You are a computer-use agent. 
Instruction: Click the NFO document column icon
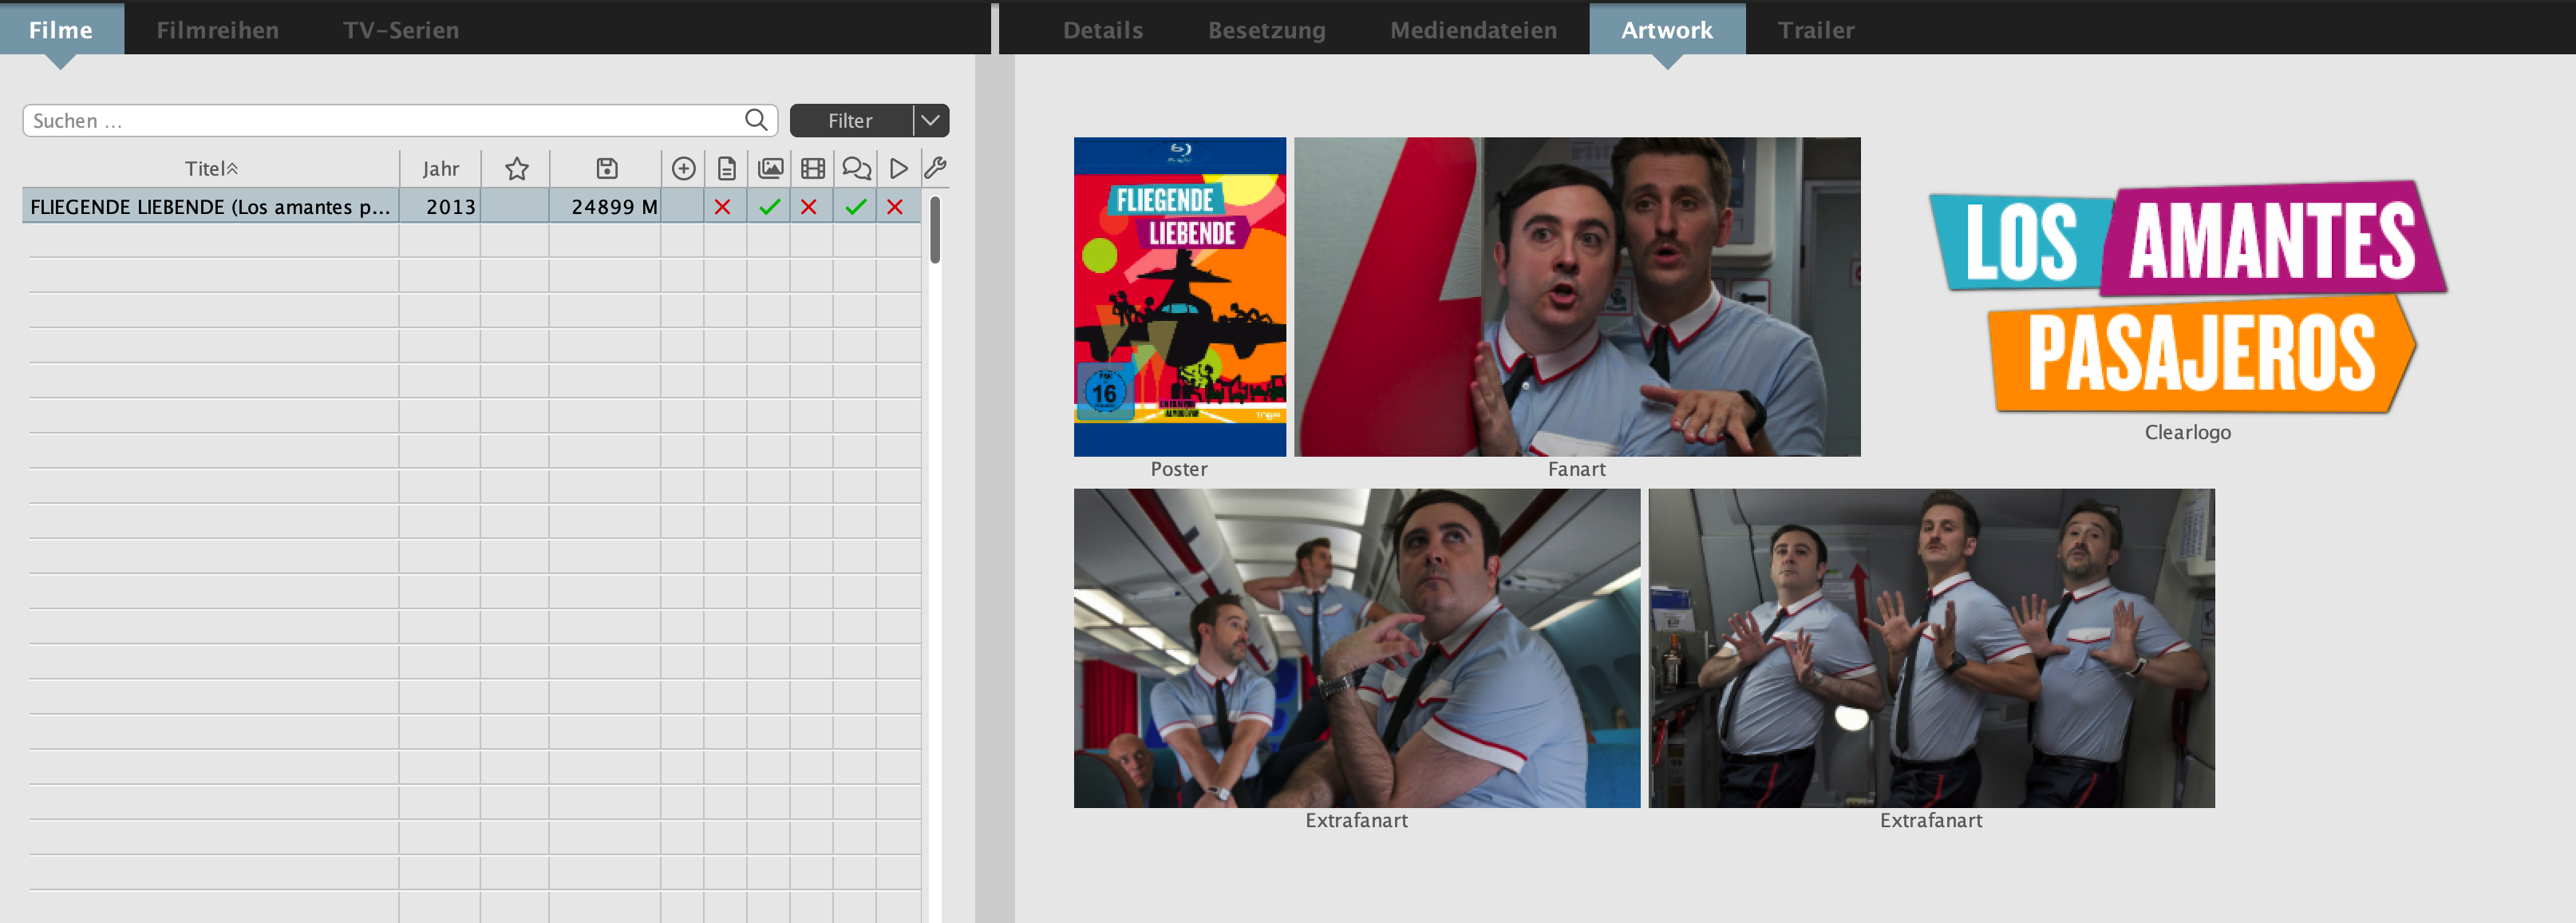point(726,168)
